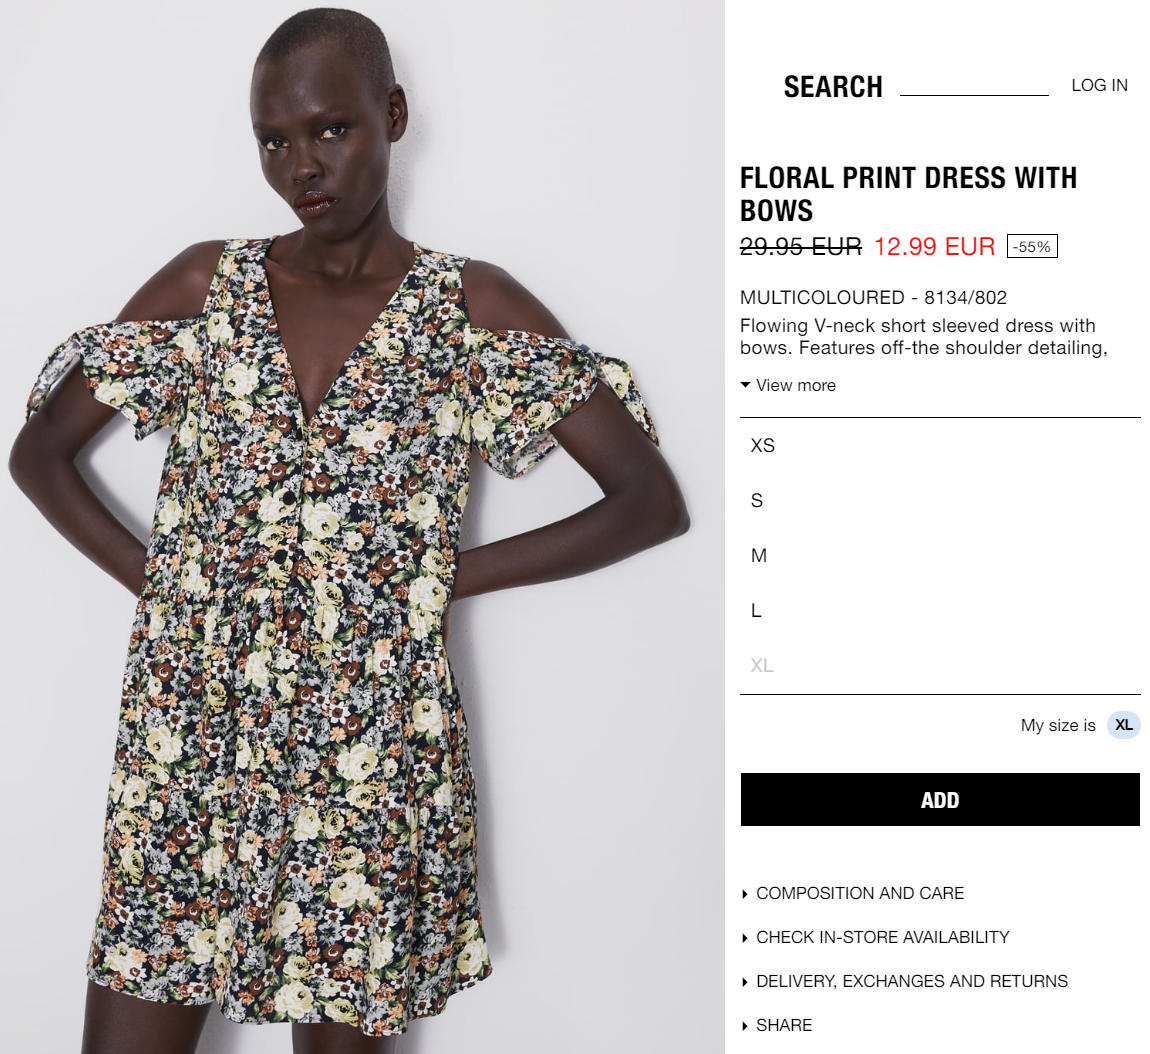Select size XS
This screenshot has height=1054, width=1150.
point(940,445)
